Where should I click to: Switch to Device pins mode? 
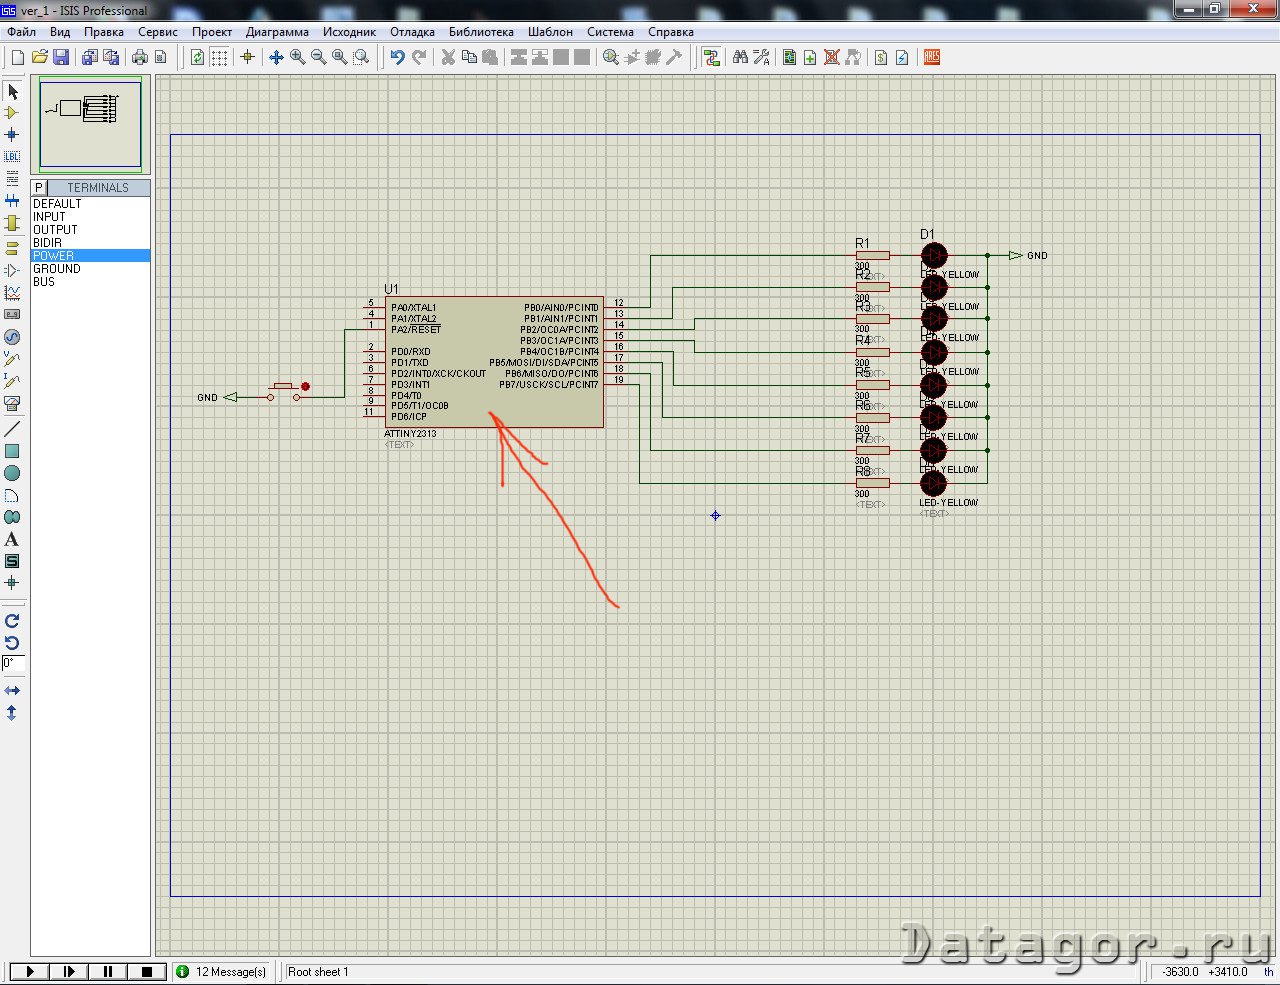[12, 270]
